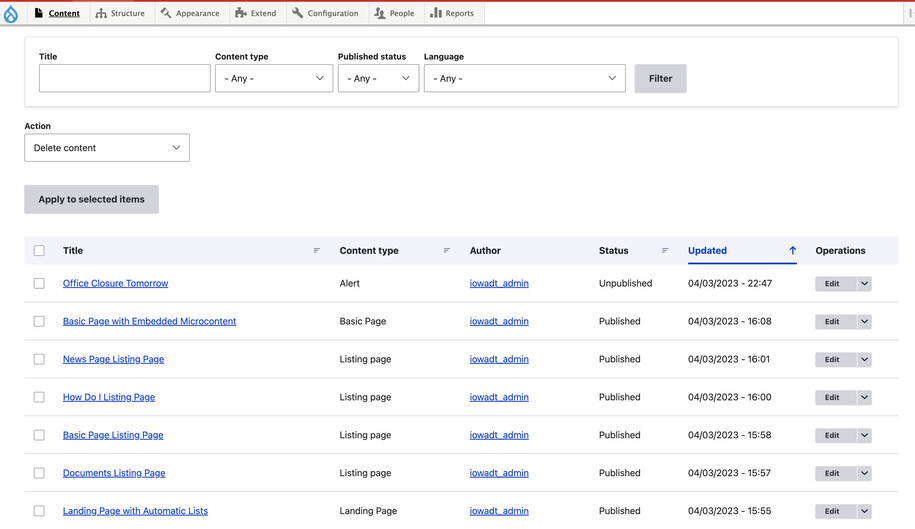Click the Alert content type cell
Viewport: 915px width, 529px height.
coord(350,283)
